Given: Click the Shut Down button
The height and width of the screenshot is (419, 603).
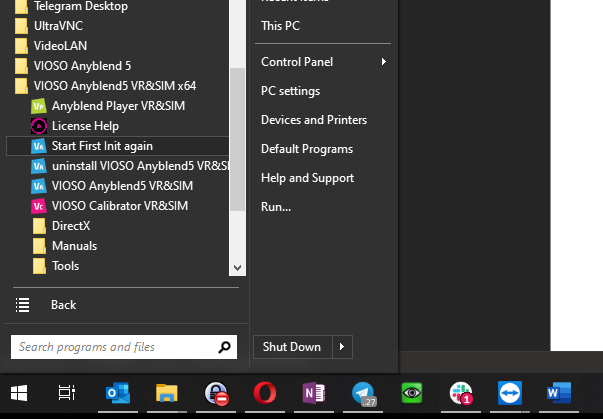Looking at the screenshot, I should 291,347.
